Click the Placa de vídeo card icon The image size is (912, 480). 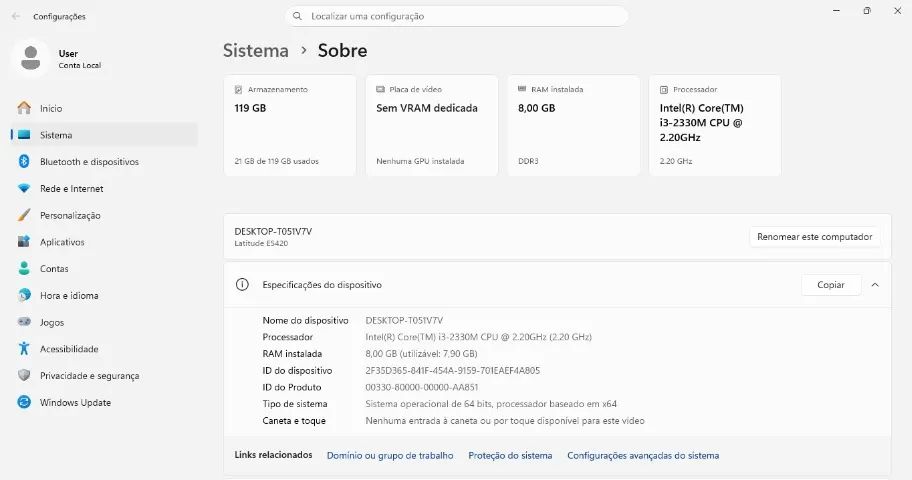click(x=380, y=89)
